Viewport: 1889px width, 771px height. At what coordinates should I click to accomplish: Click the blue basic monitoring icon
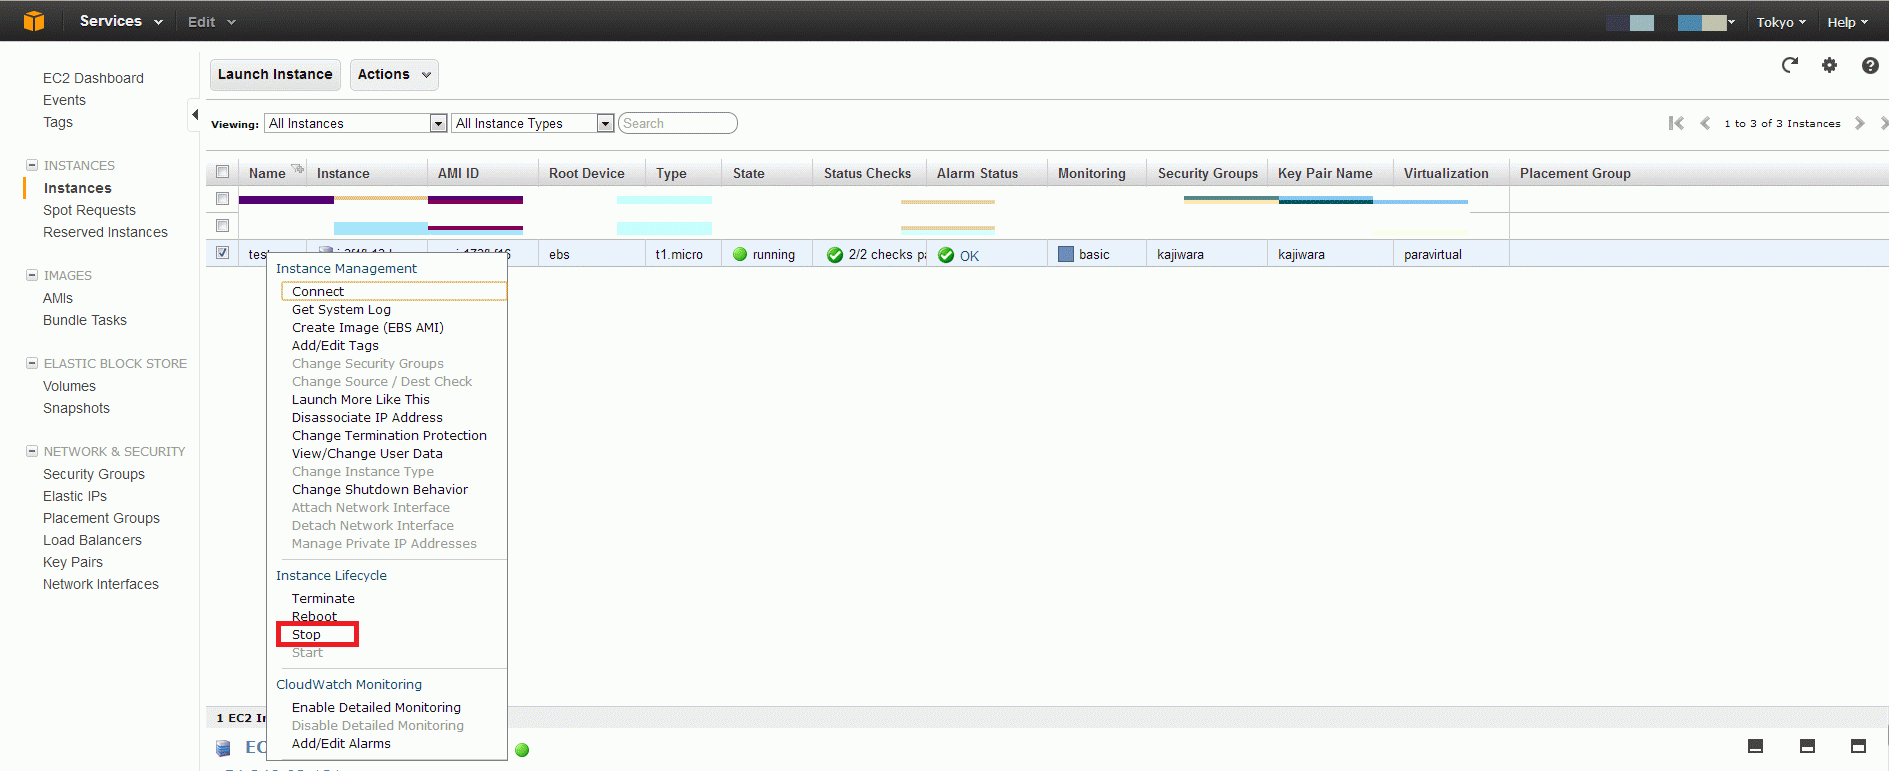point(1066,254)
